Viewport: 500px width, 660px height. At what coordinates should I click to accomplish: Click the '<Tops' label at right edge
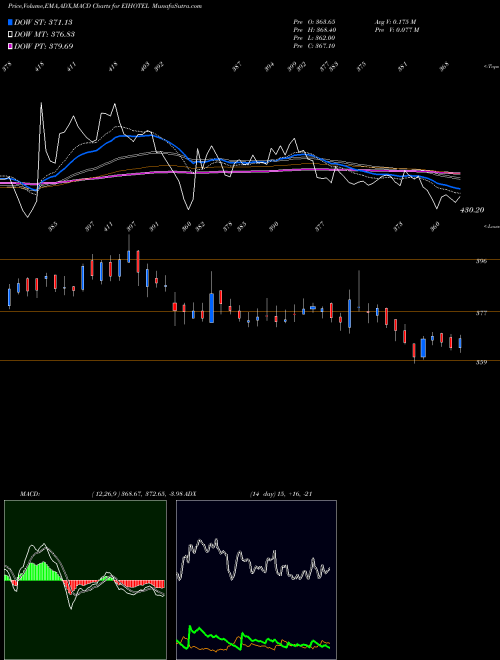click(492, 67)
